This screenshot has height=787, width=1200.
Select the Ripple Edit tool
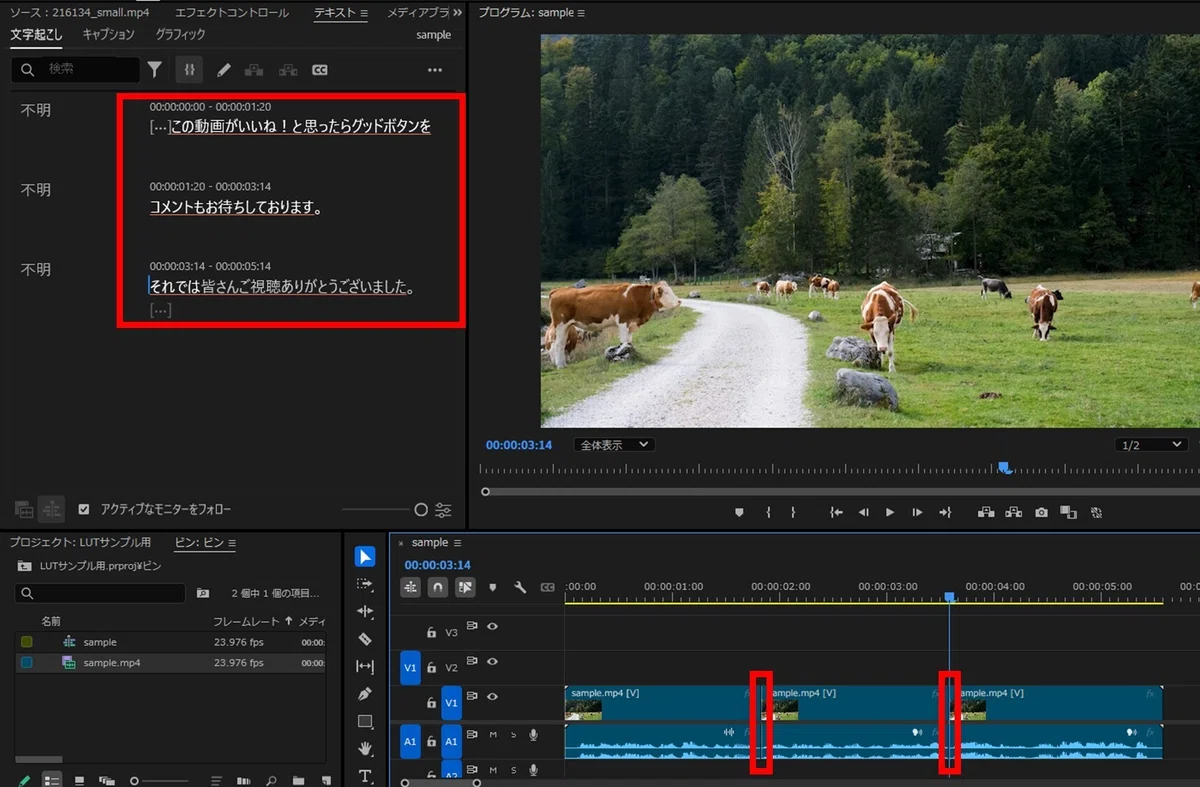point(365,611)
